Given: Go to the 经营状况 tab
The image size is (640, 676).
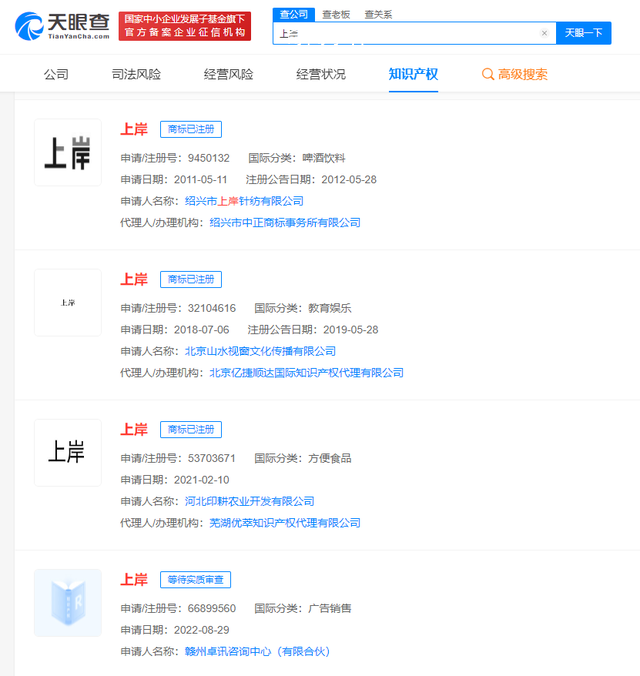Looking at the screenshot, I should 321,75.
